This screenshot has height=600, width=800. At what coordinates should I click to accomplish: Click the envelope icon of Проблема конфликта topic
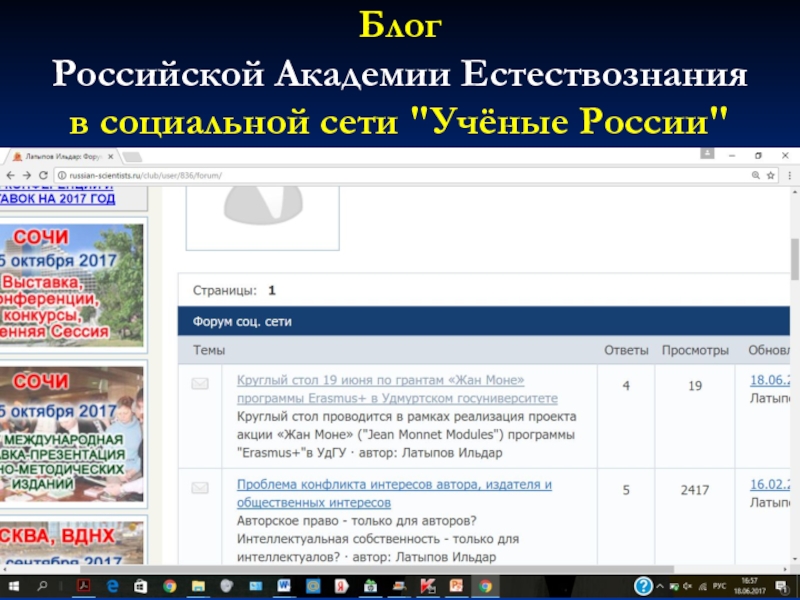point(200,488)
